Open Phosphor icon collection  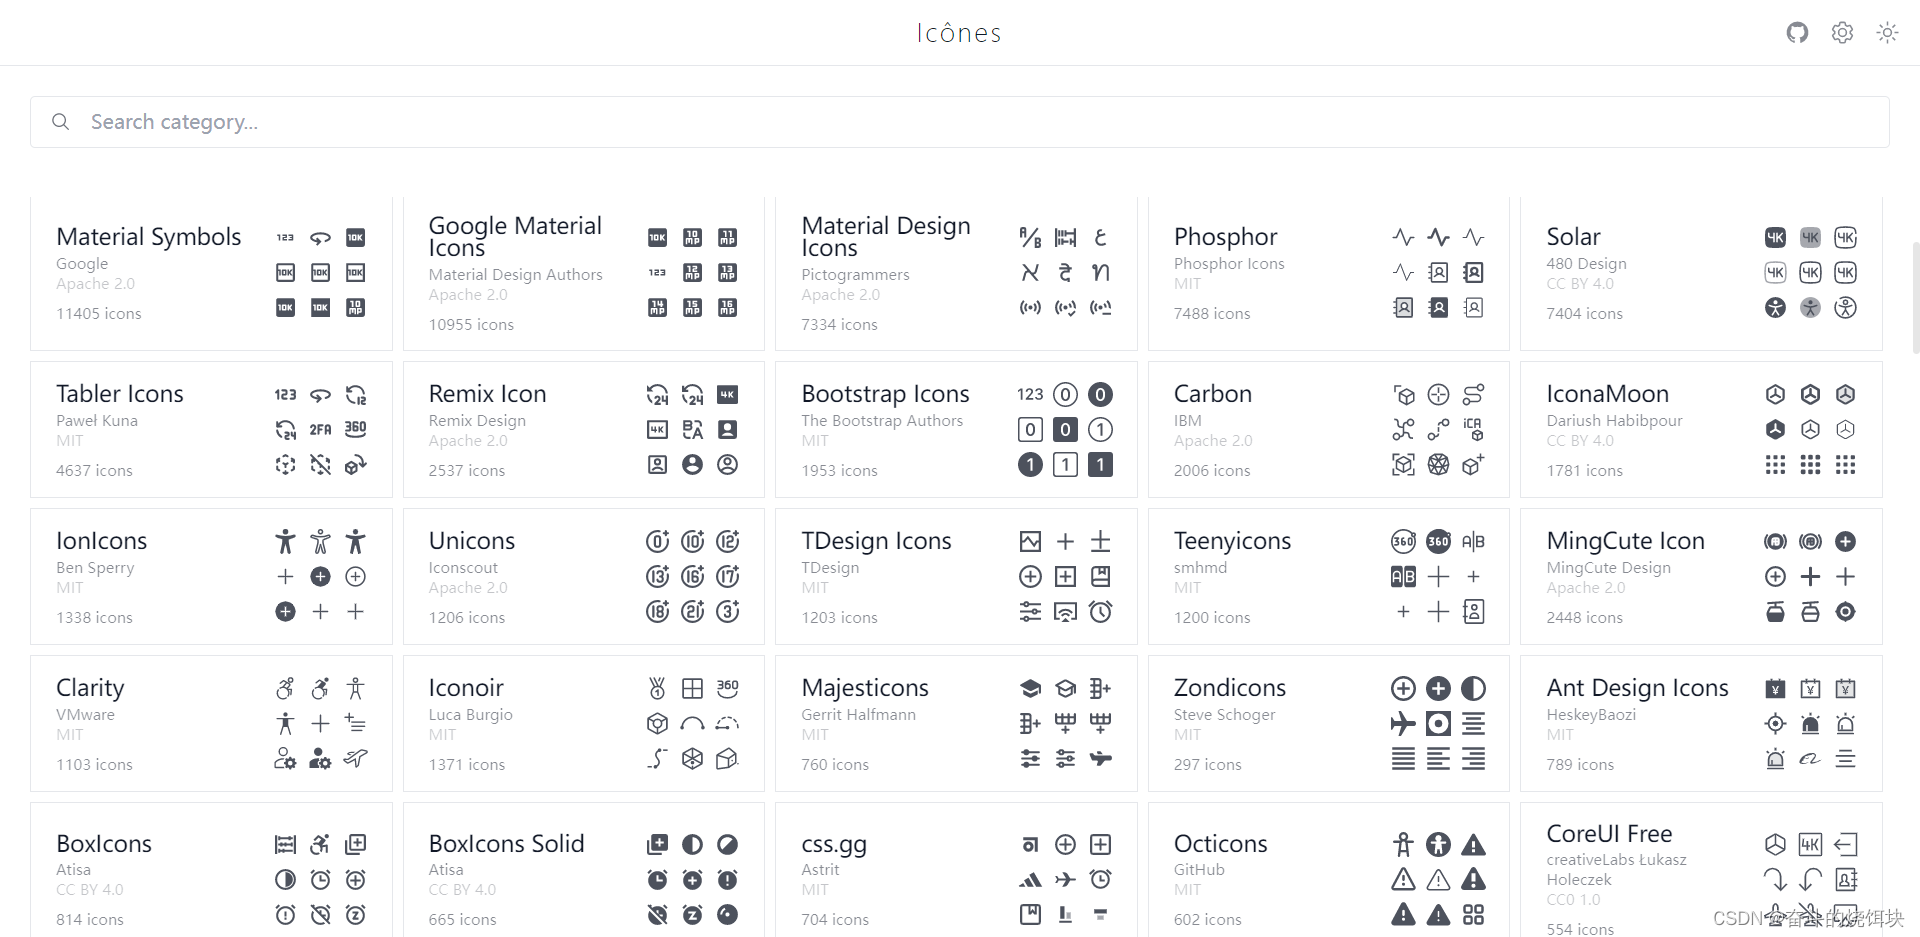[1329, 274]
